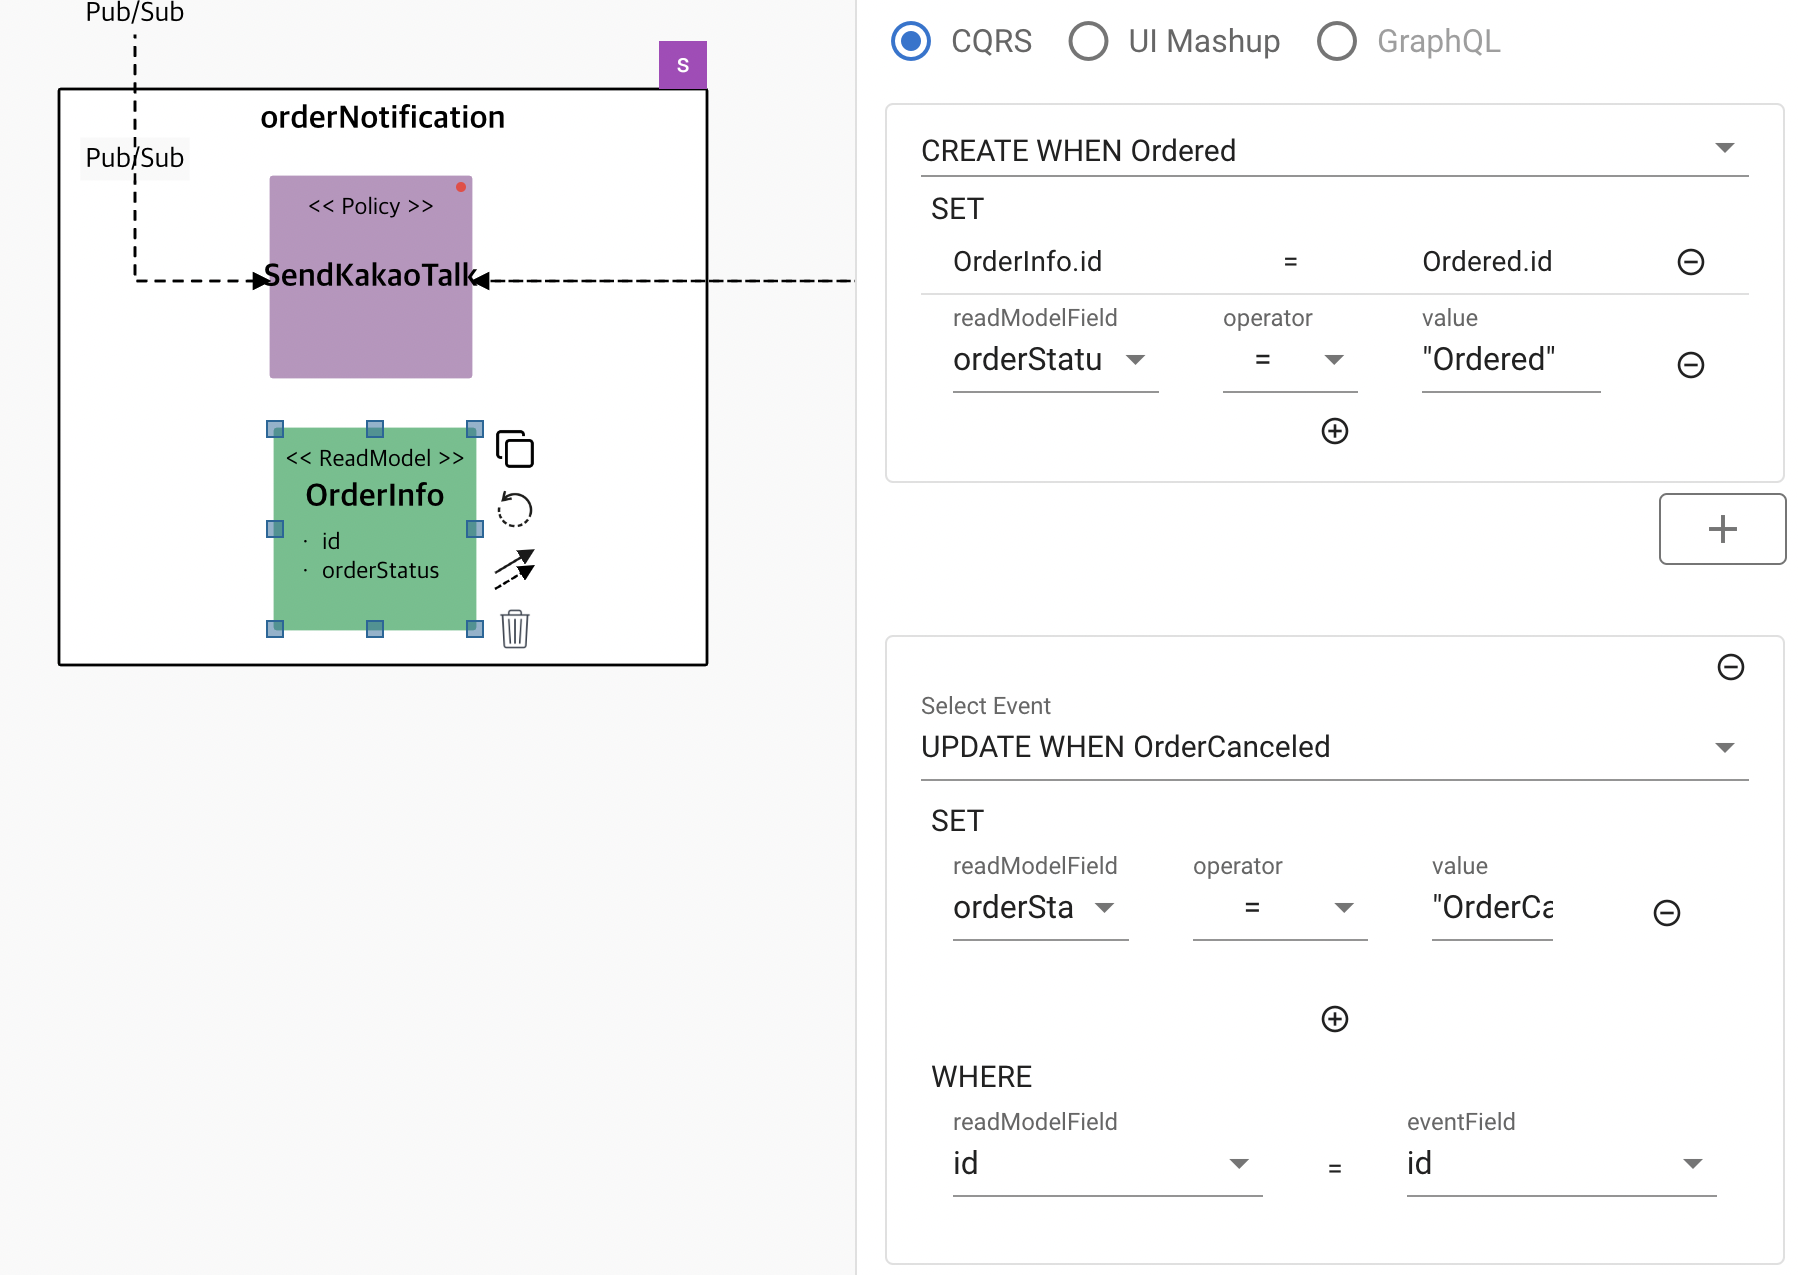Remove the UPDATE WHEN OrderCanceled block
The image size is (1798, 1275).
1730,667
